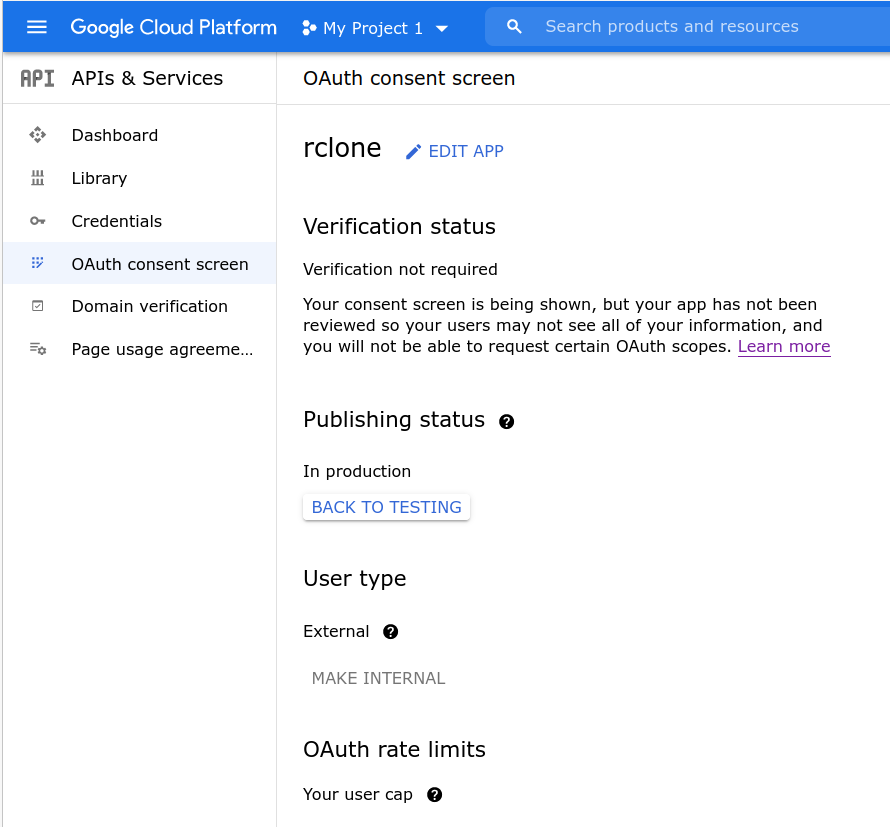Image resolution: width=890 pixels, height=827 pixels.
Task: Click the Library icon in sidebar
Action: (x=38, y=178)
